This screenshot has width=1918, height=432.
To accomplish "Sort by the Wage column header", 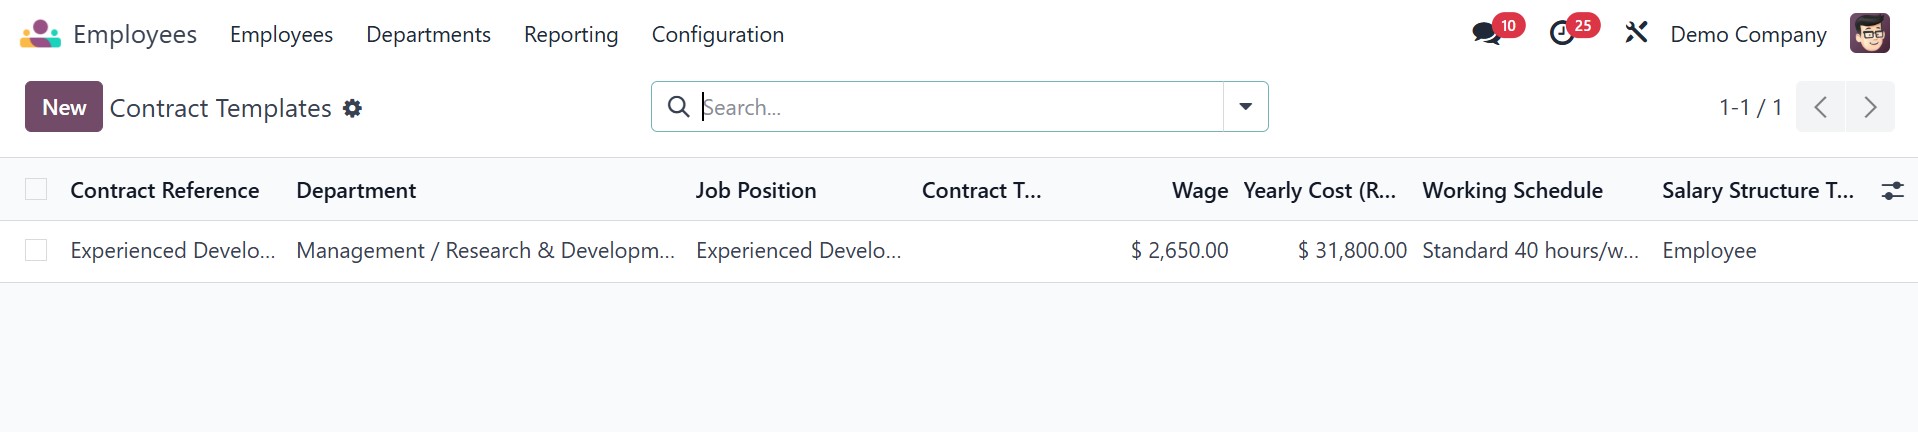I will (x=1199, y=190).
